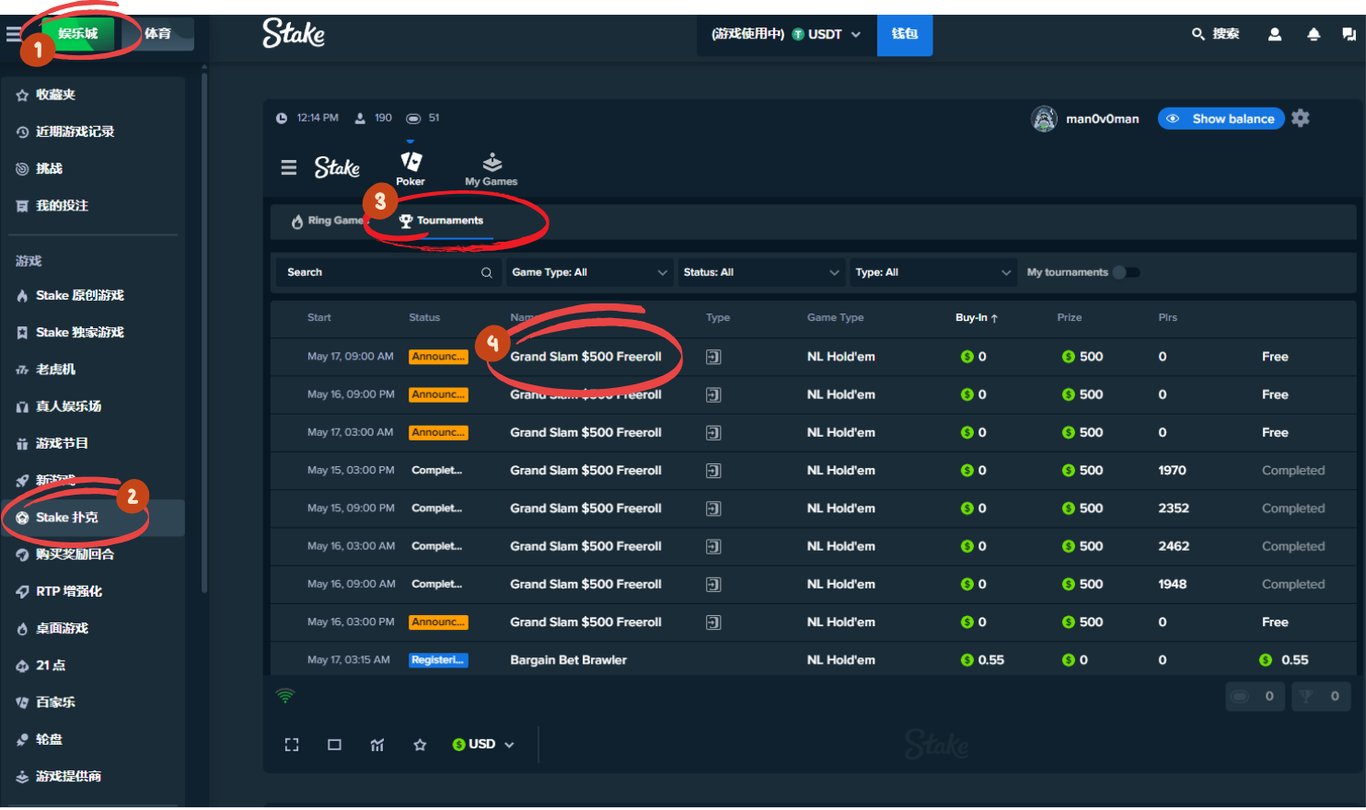1366x810 pixels.
Task: Select the tournament with 2462 players
Action: tap(813, 547)
